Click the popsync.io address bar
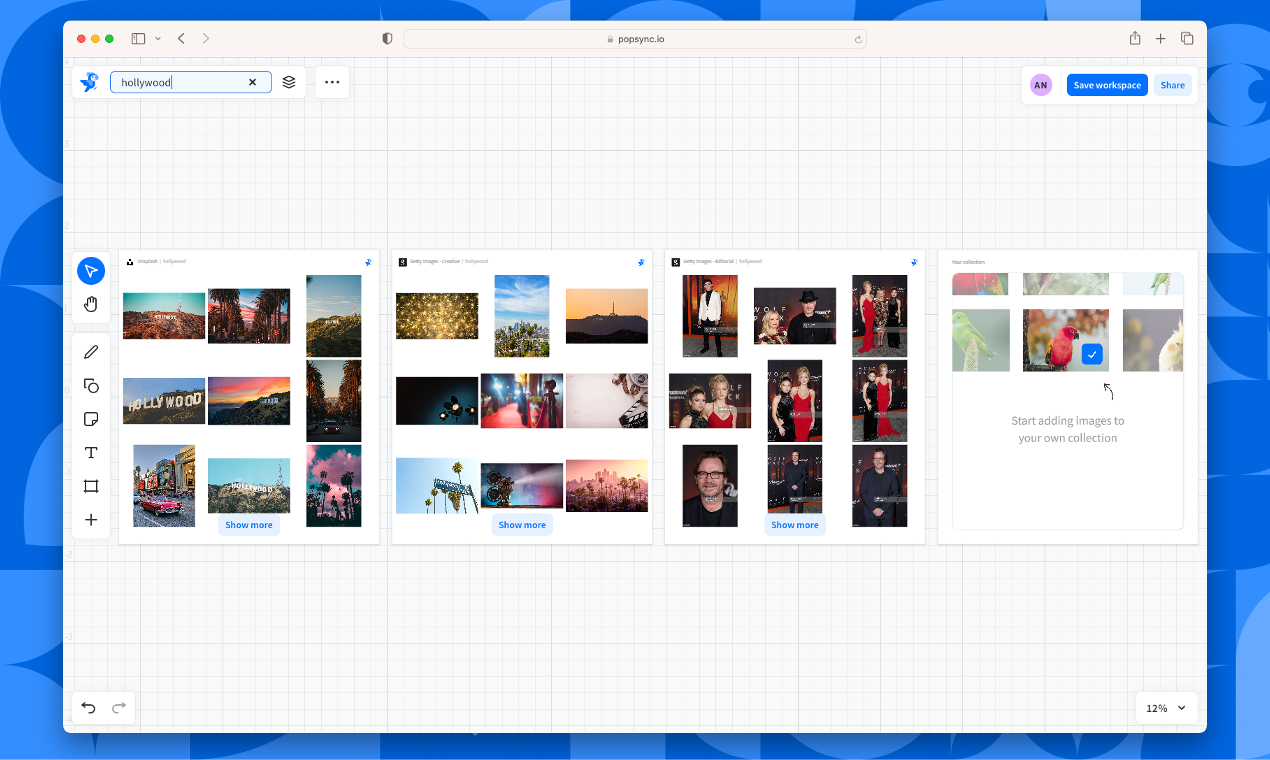This screenshot has height=760, width=1270. click(x=635, y=39)
